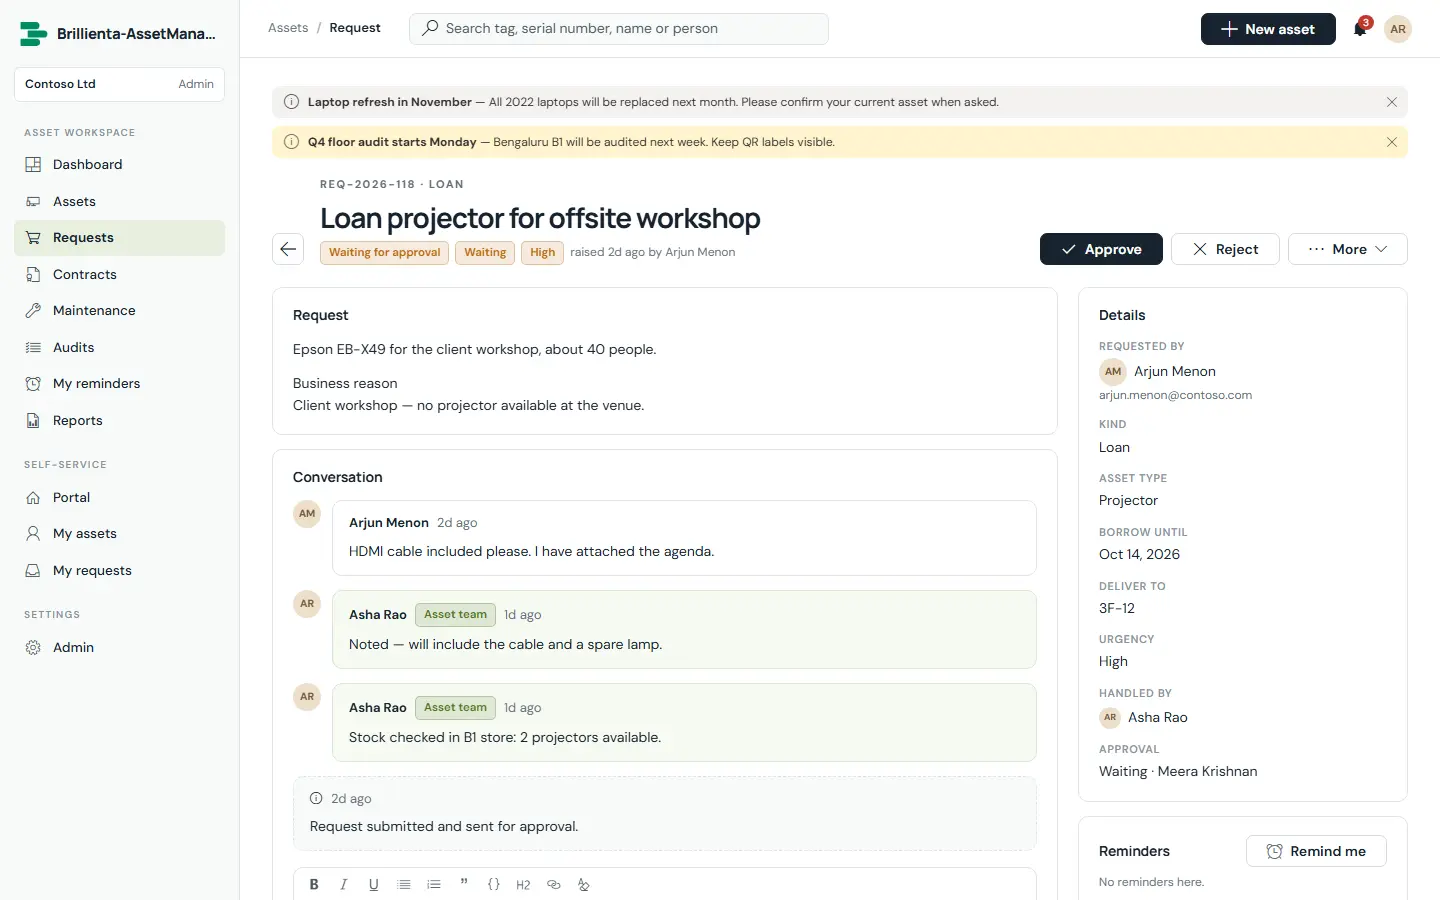The width and height of the screenshot is (1440, 900).
Task: Click the Brillienta logo icon
Action: [34, 34]
